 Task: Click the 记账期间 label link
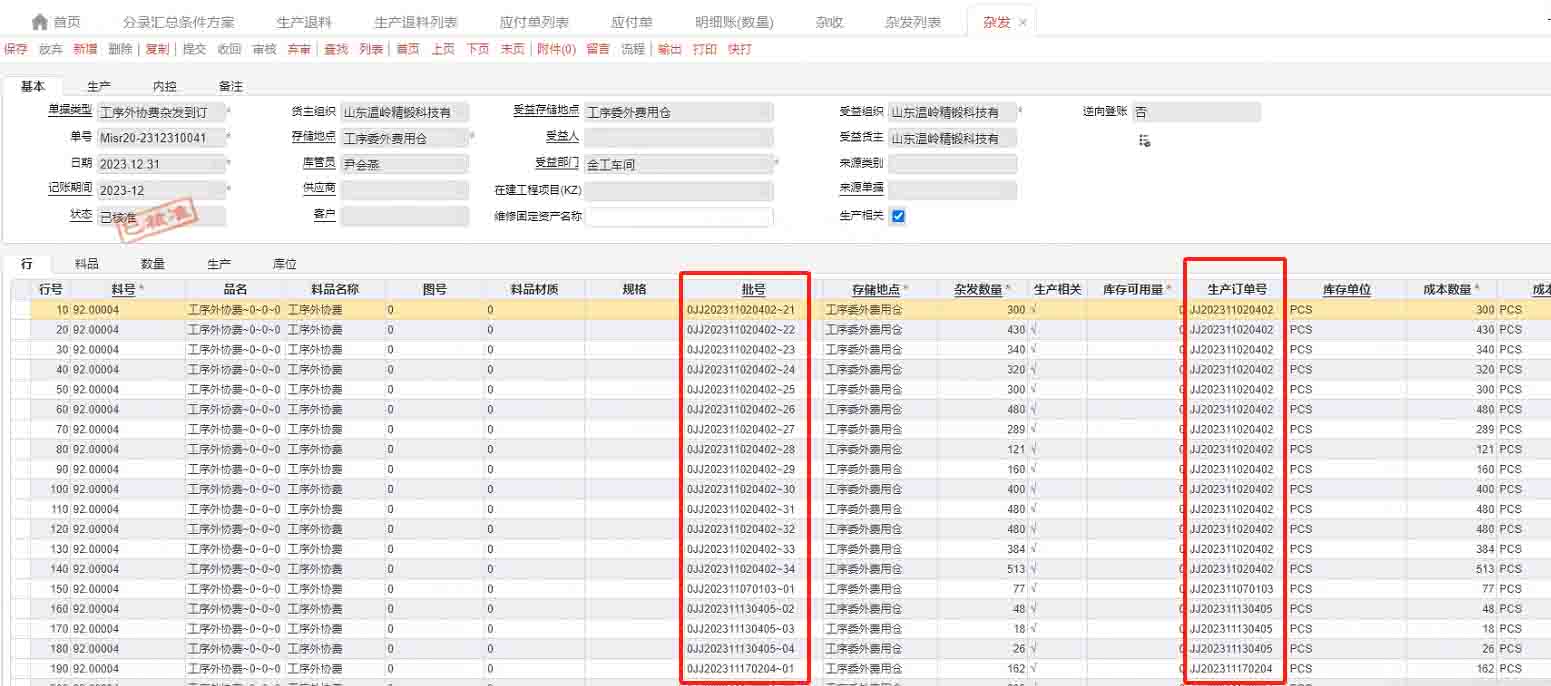70,188
